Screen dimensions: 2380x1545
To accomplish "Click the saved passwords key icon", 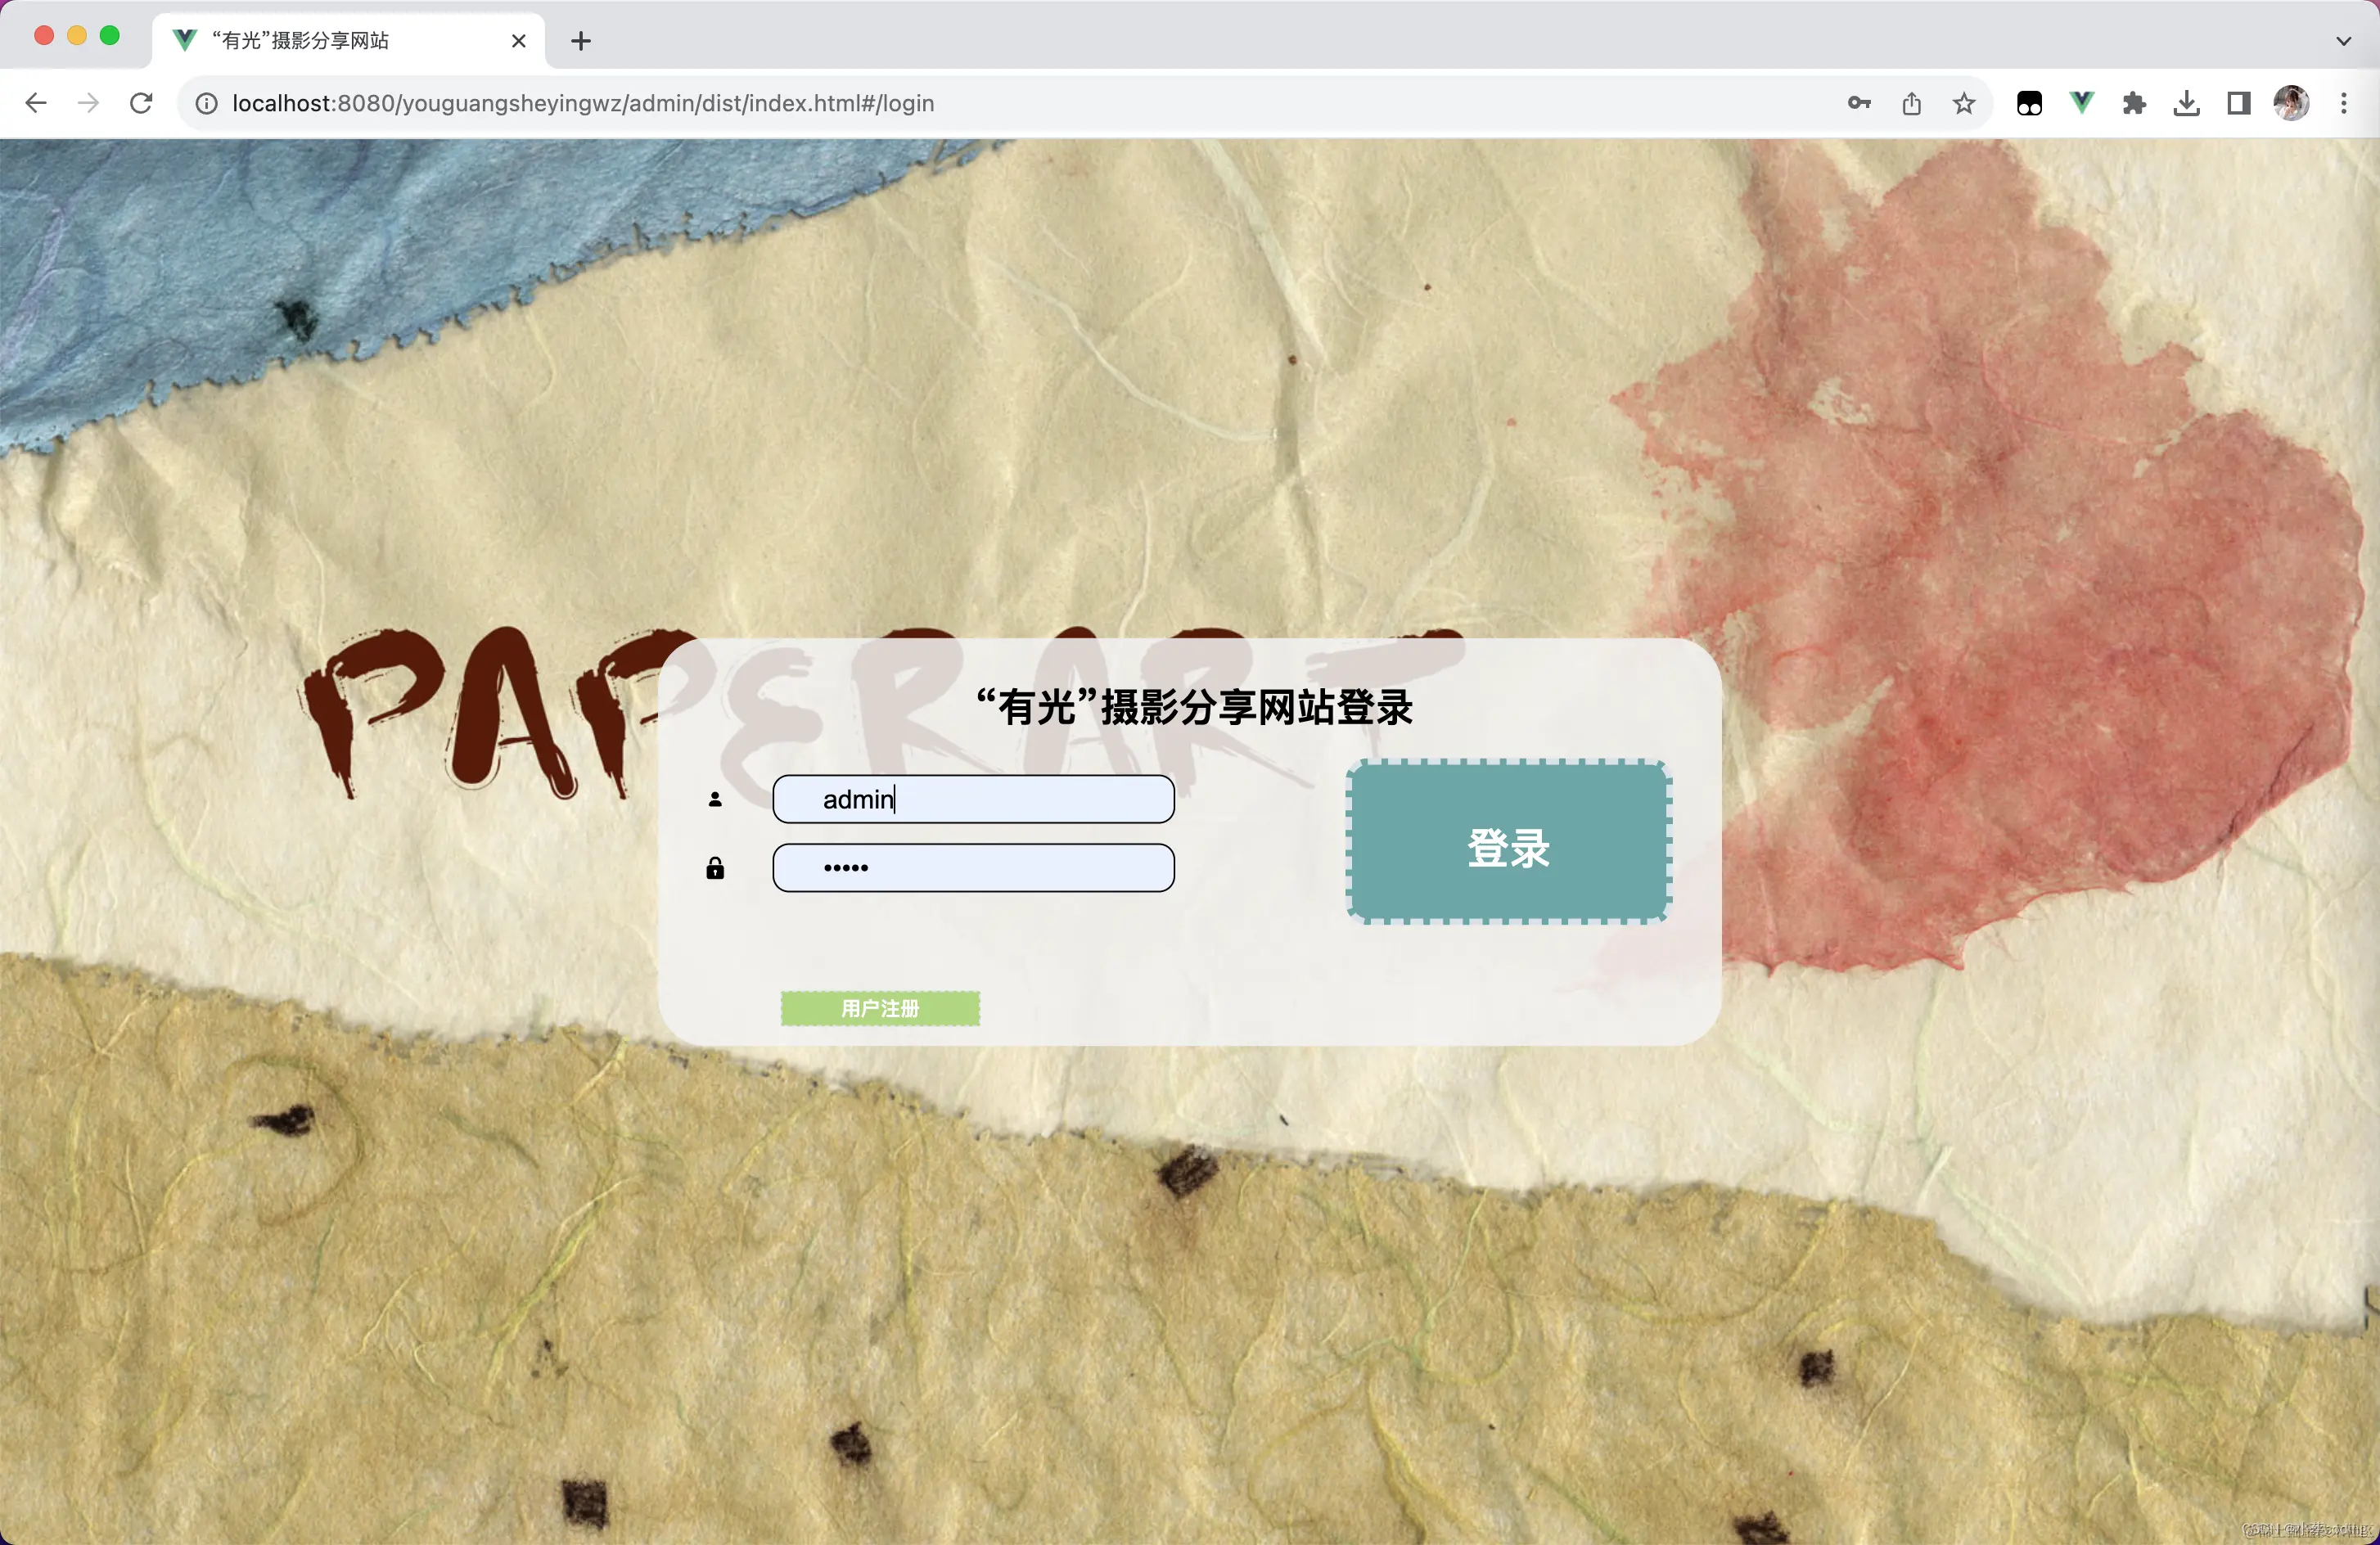I will (x=1859, y=103).
